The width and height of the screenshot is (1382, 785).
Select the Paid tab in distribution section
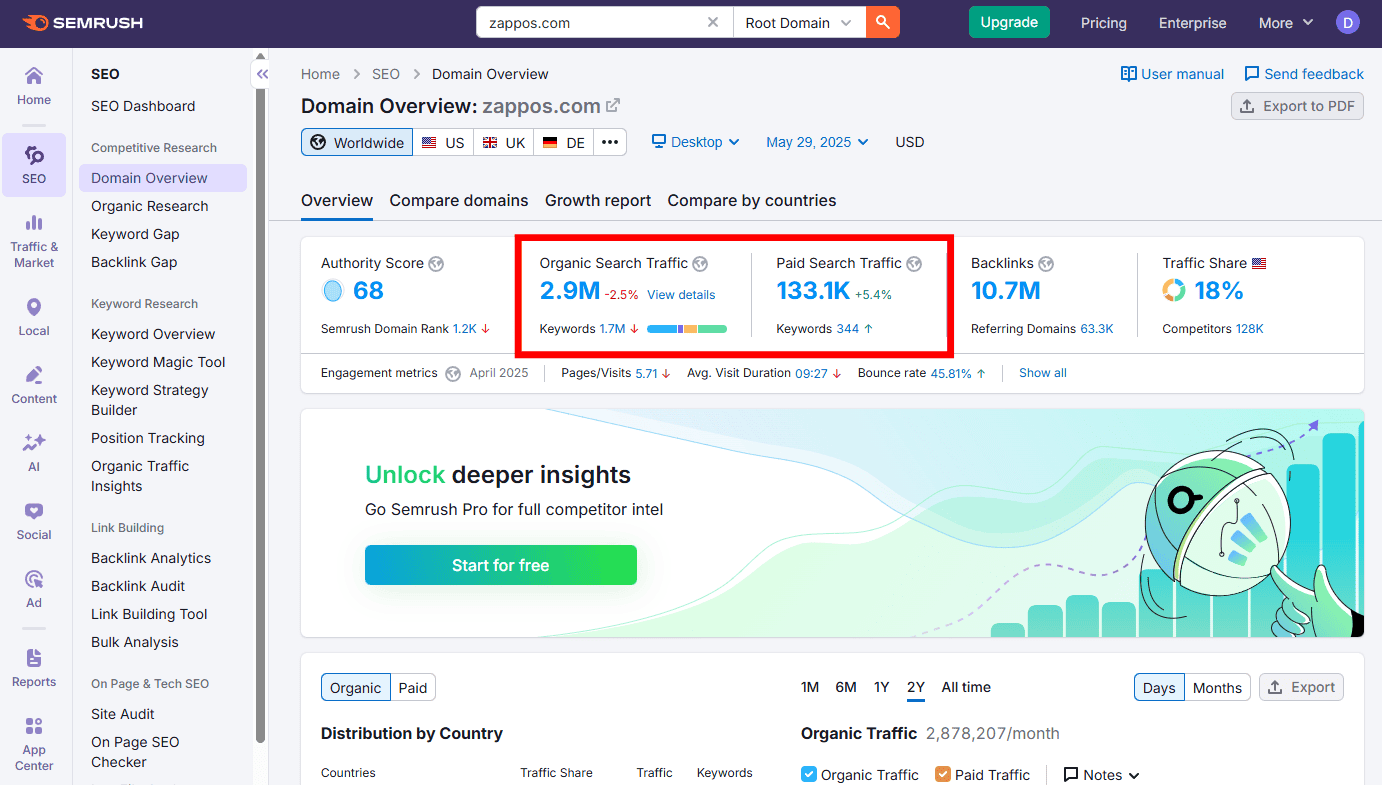[413, 687]
